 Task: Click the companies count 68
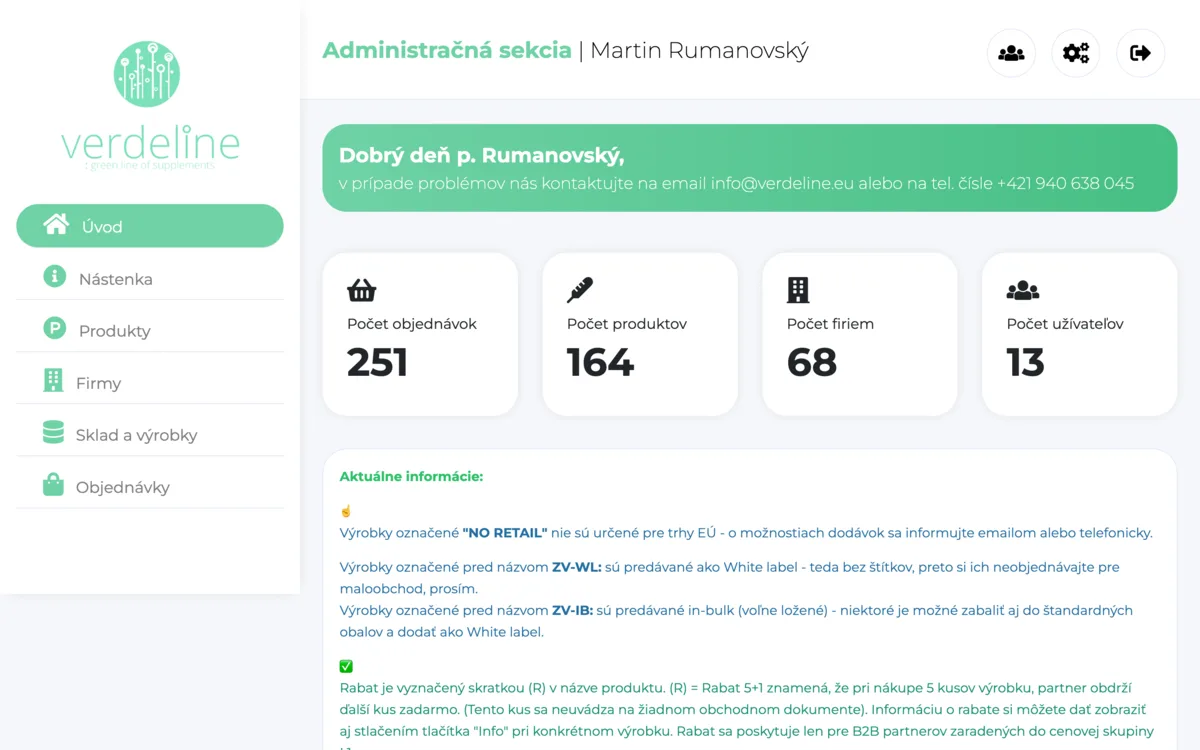click(812, 362)
